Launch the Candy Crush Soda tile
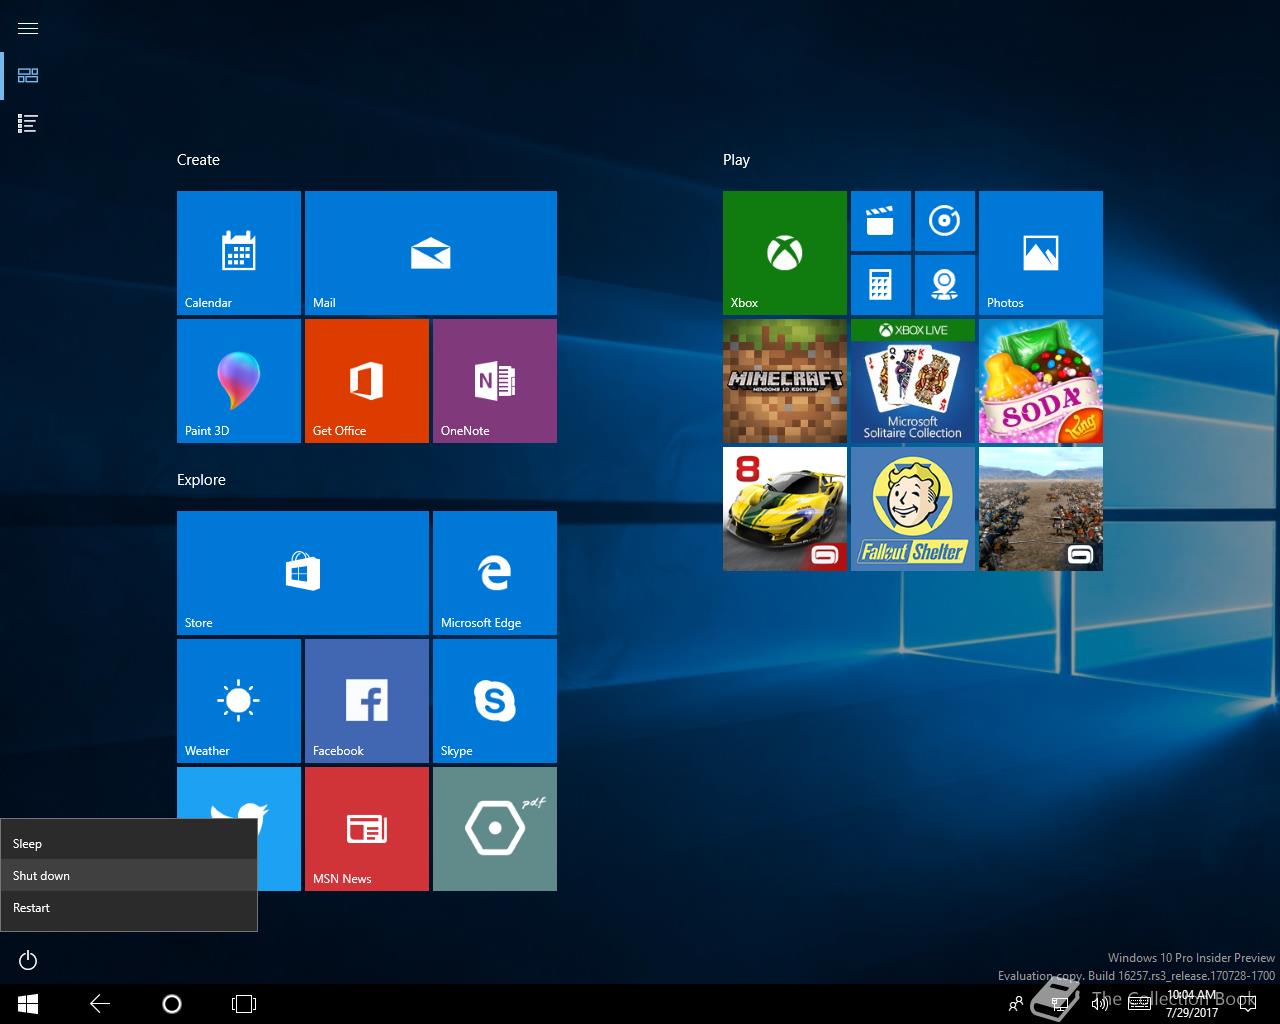 1041,381
